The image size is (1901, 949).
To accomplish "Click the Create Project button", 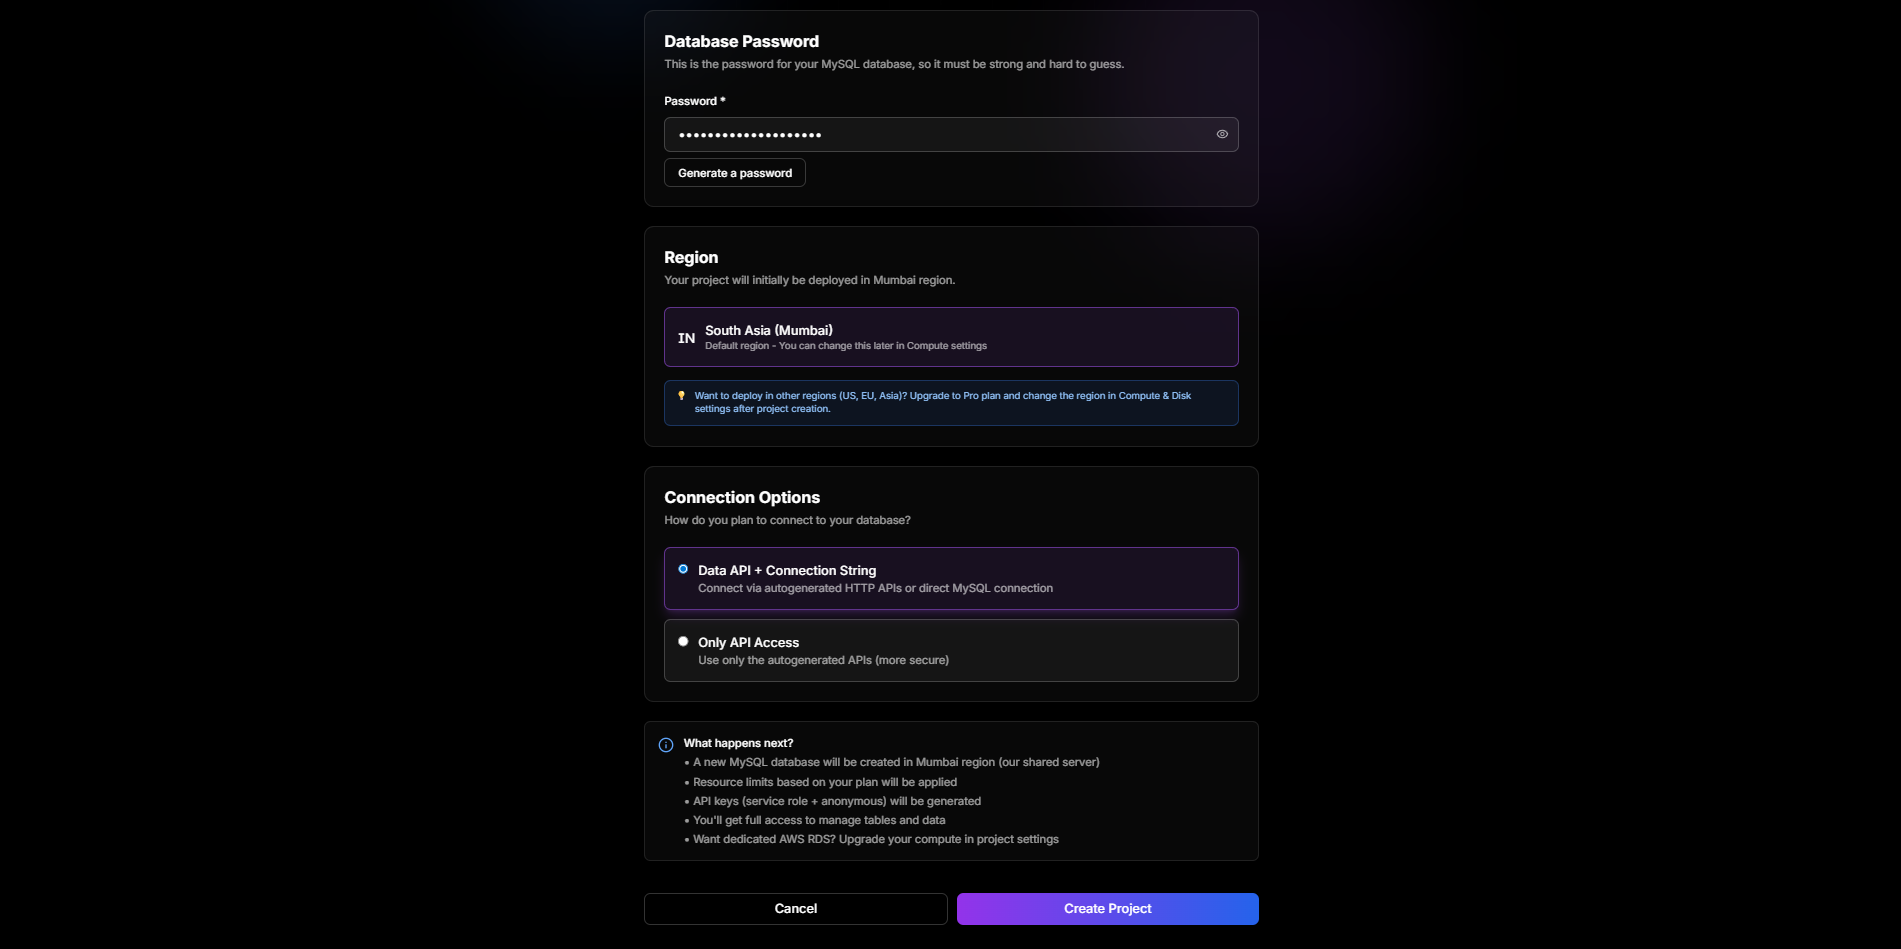I will (x=1107, y=909).
